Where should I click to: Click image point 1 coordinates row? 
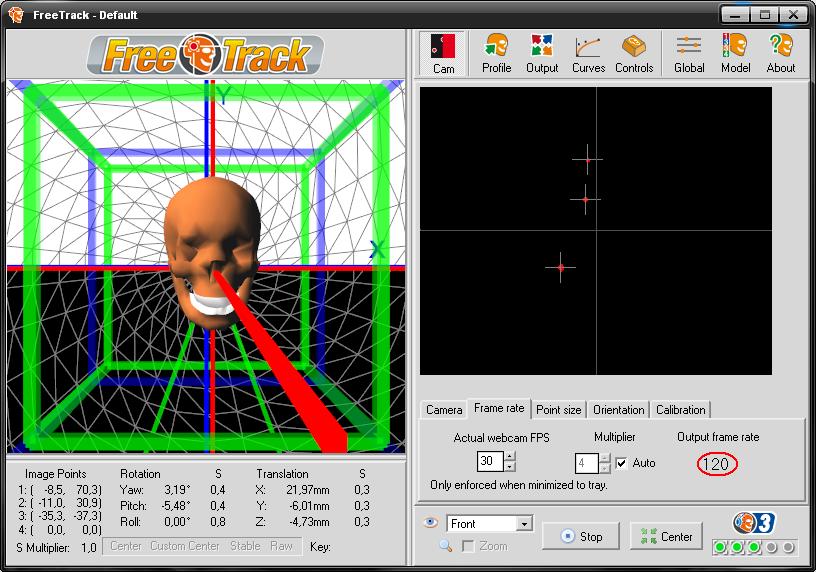click(x=60, y=490)
